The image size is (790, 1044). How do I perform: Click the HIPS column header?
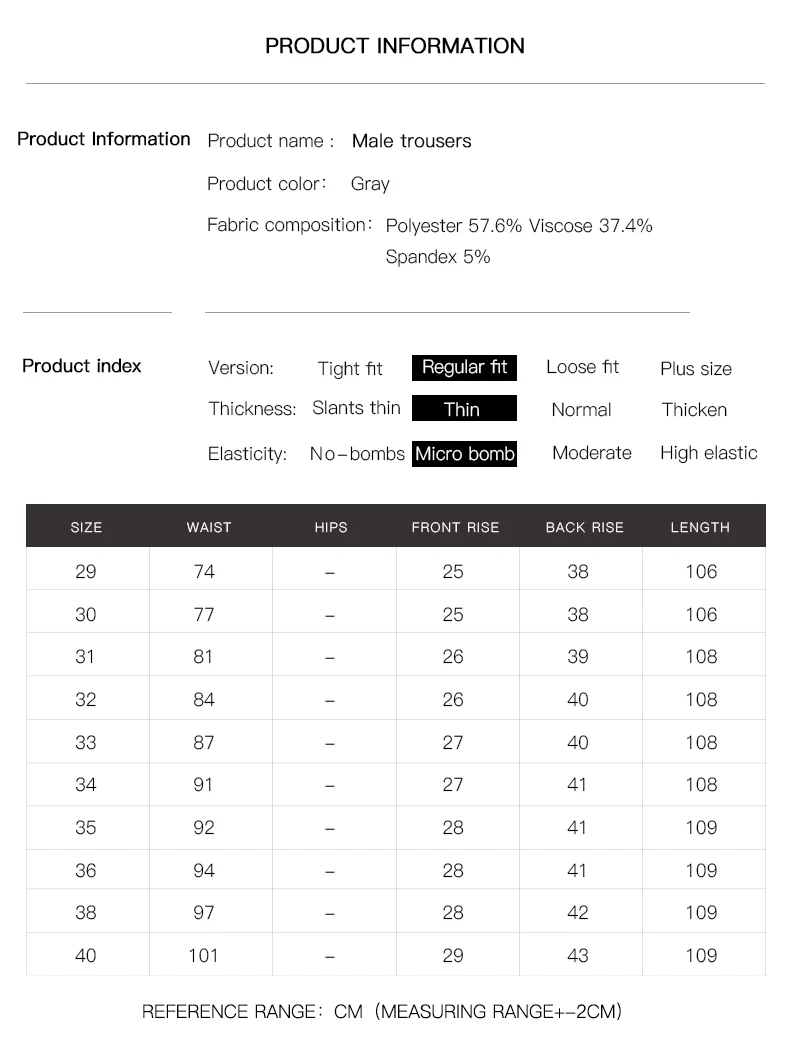point(331,527)
